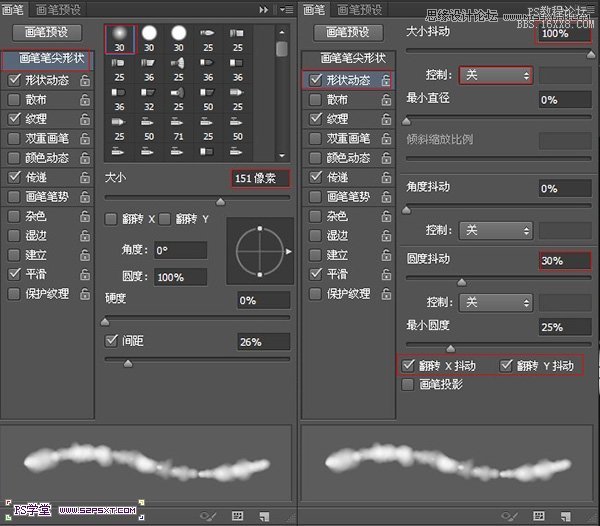The width and height of the screenshot is (600, 526).
Task: Select 画笔笔尖形状 section in right panel
Action: [x=348, y=59]
